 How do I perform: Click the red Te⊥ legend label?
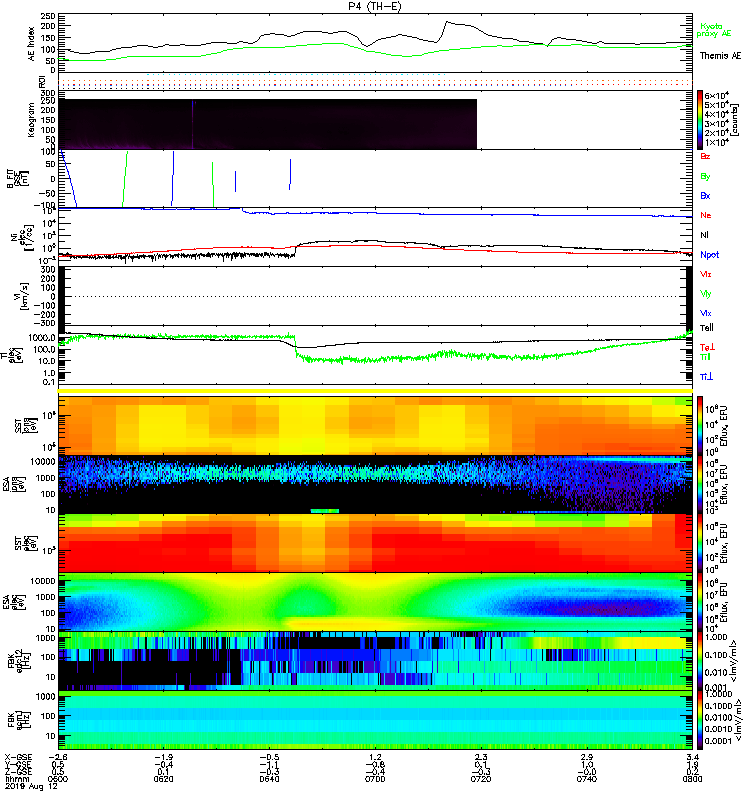[x=707, y=347]
